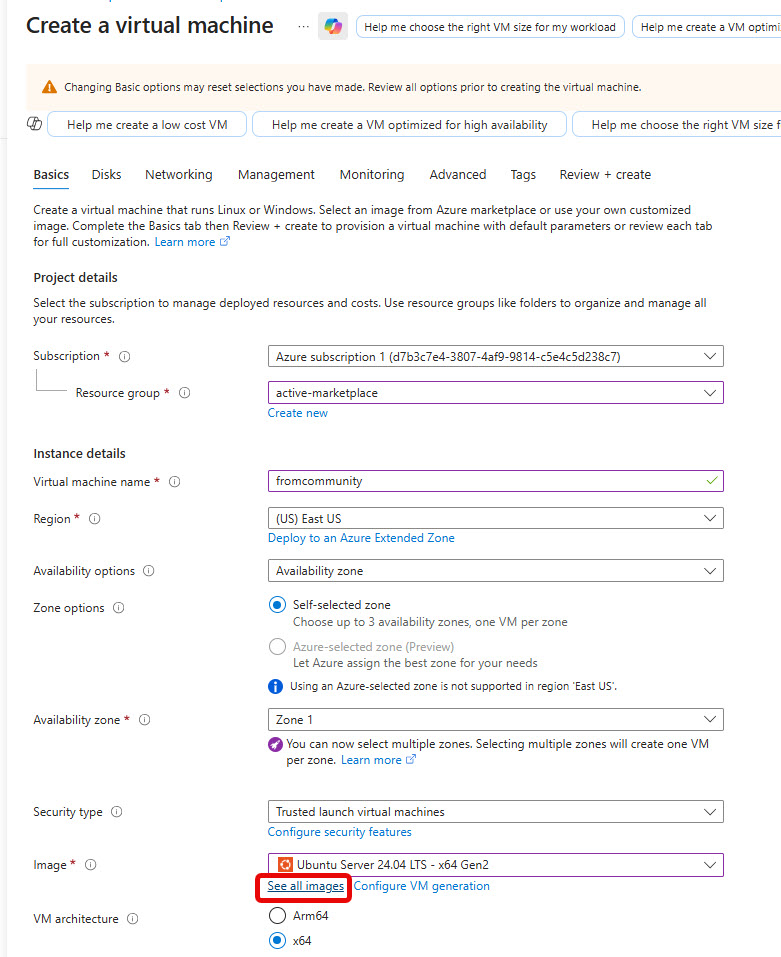
Task: Click the info icon next to Security type
Action: [x=117, y=812]
